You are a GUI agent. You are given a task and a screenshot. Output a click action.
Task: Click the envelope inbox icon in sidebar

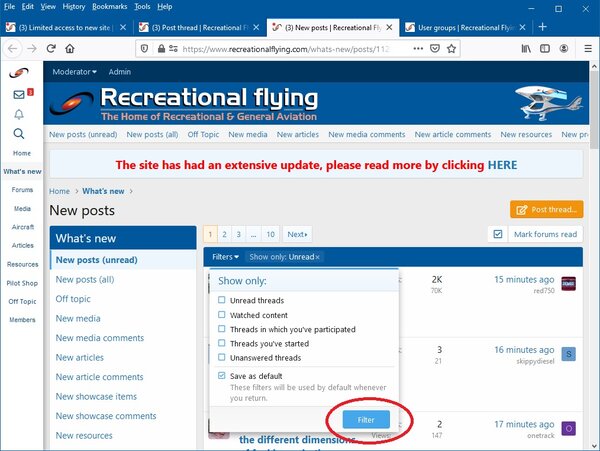[x=20, y=94]
